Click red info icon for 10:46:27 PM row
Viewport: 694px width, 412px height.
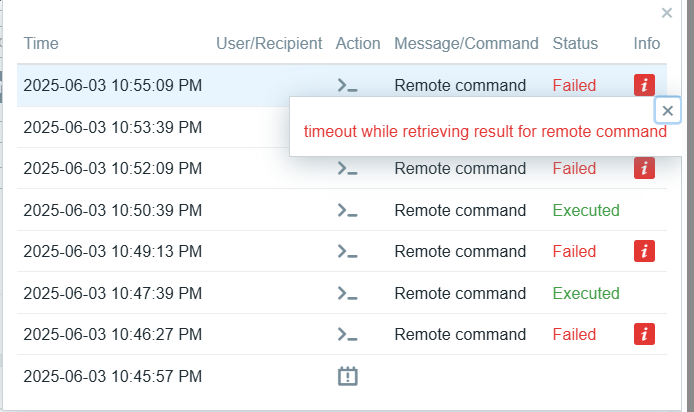click(644, 334)
